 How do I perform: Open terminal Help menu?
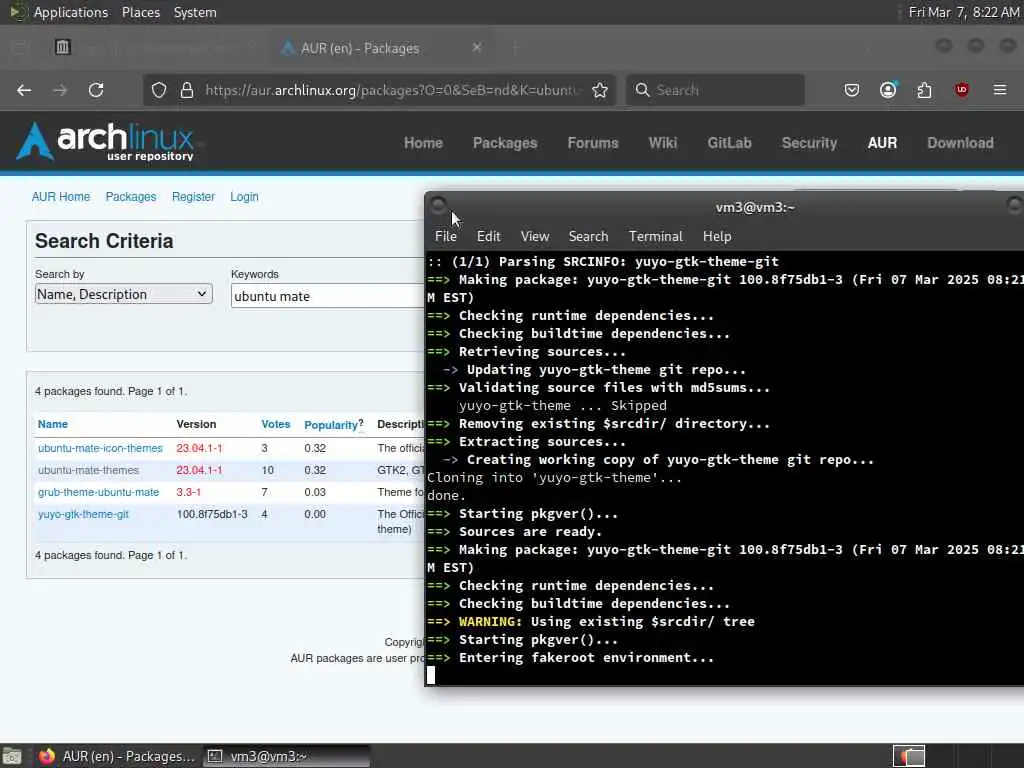tap(717, 236)
